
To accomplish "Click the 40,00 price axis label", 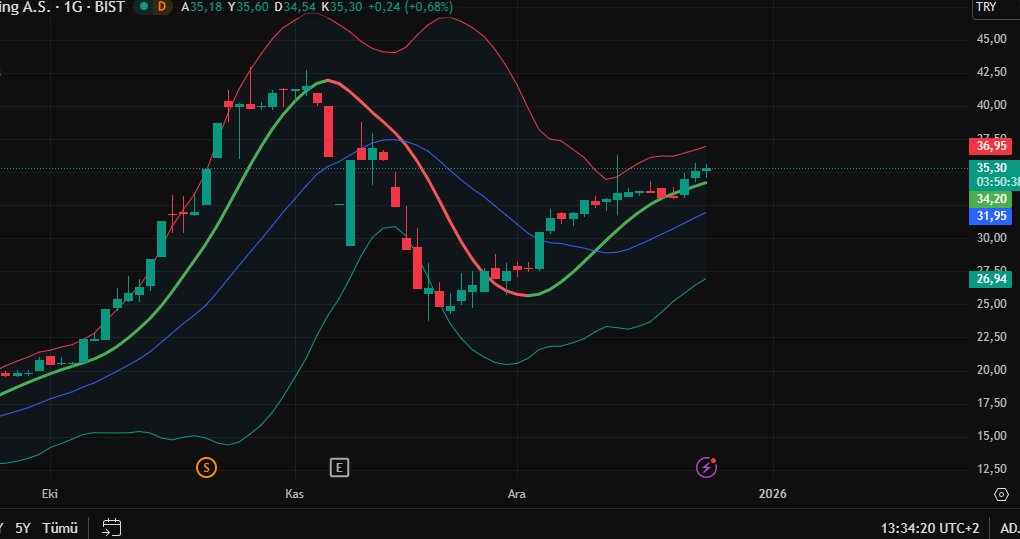I will click(x=991, y=105).
